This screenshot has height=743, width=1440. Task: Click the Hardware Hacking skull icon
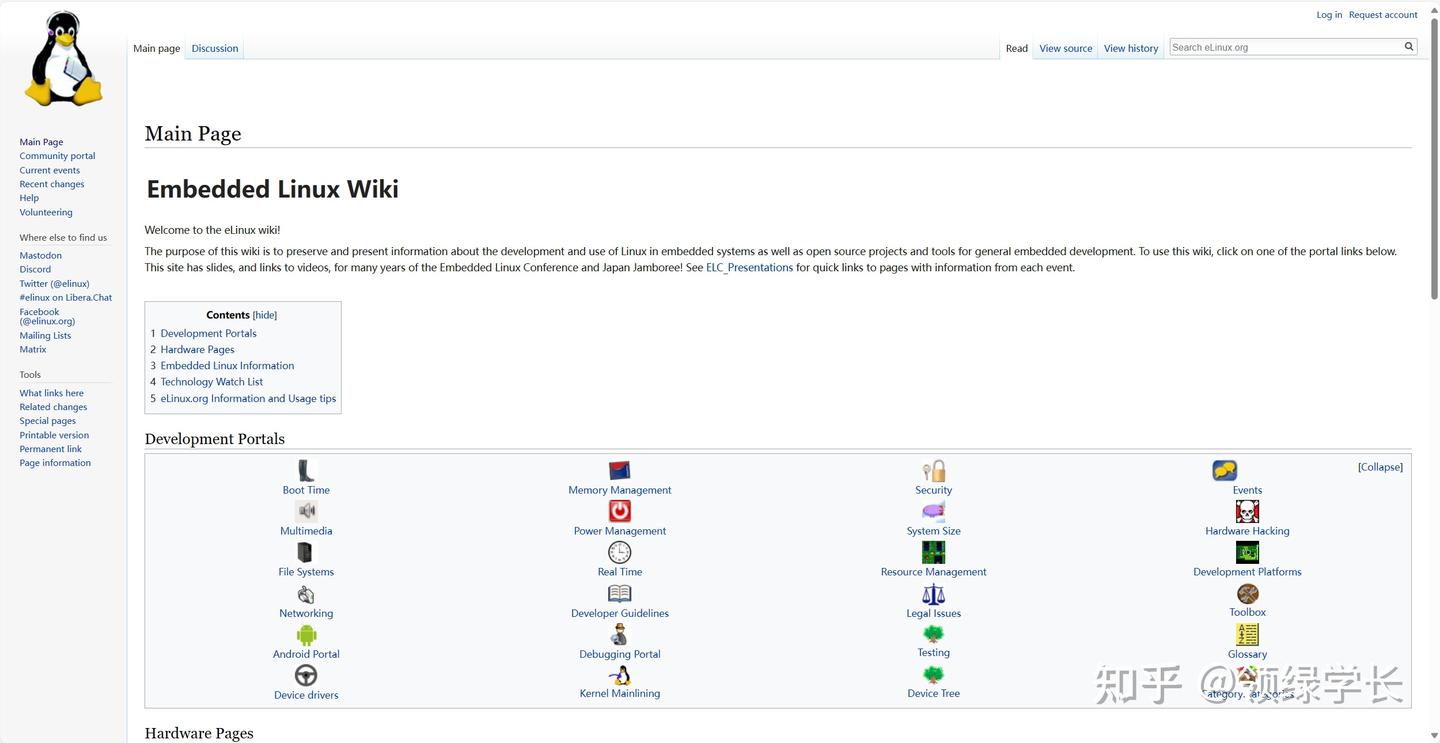[x=1247, y=512]
